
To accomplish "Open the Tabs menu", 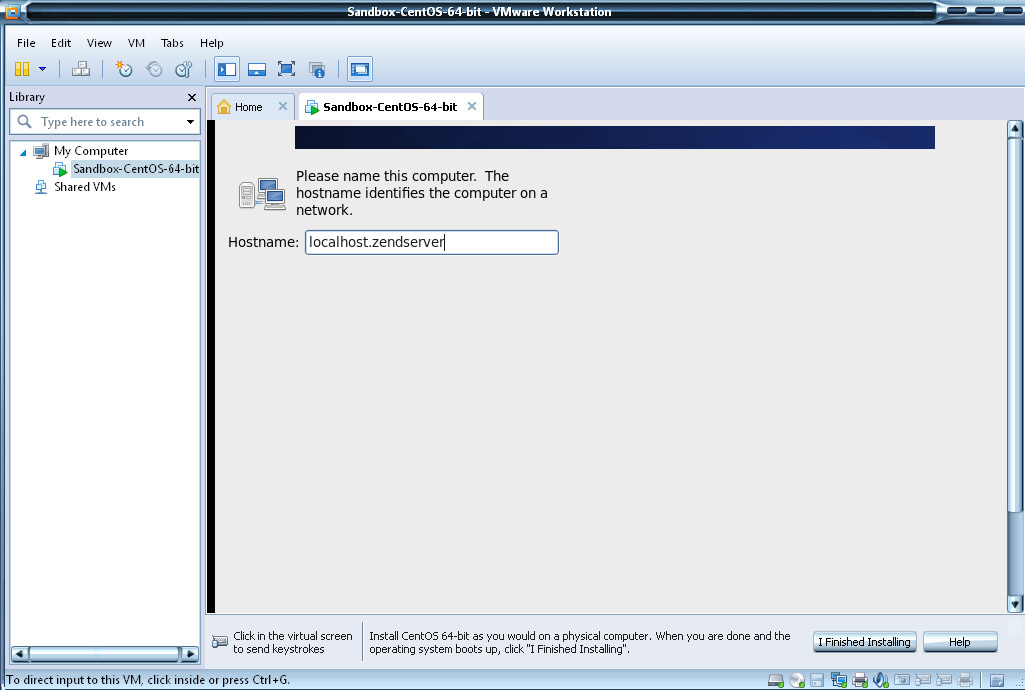I will click(172, 42).
